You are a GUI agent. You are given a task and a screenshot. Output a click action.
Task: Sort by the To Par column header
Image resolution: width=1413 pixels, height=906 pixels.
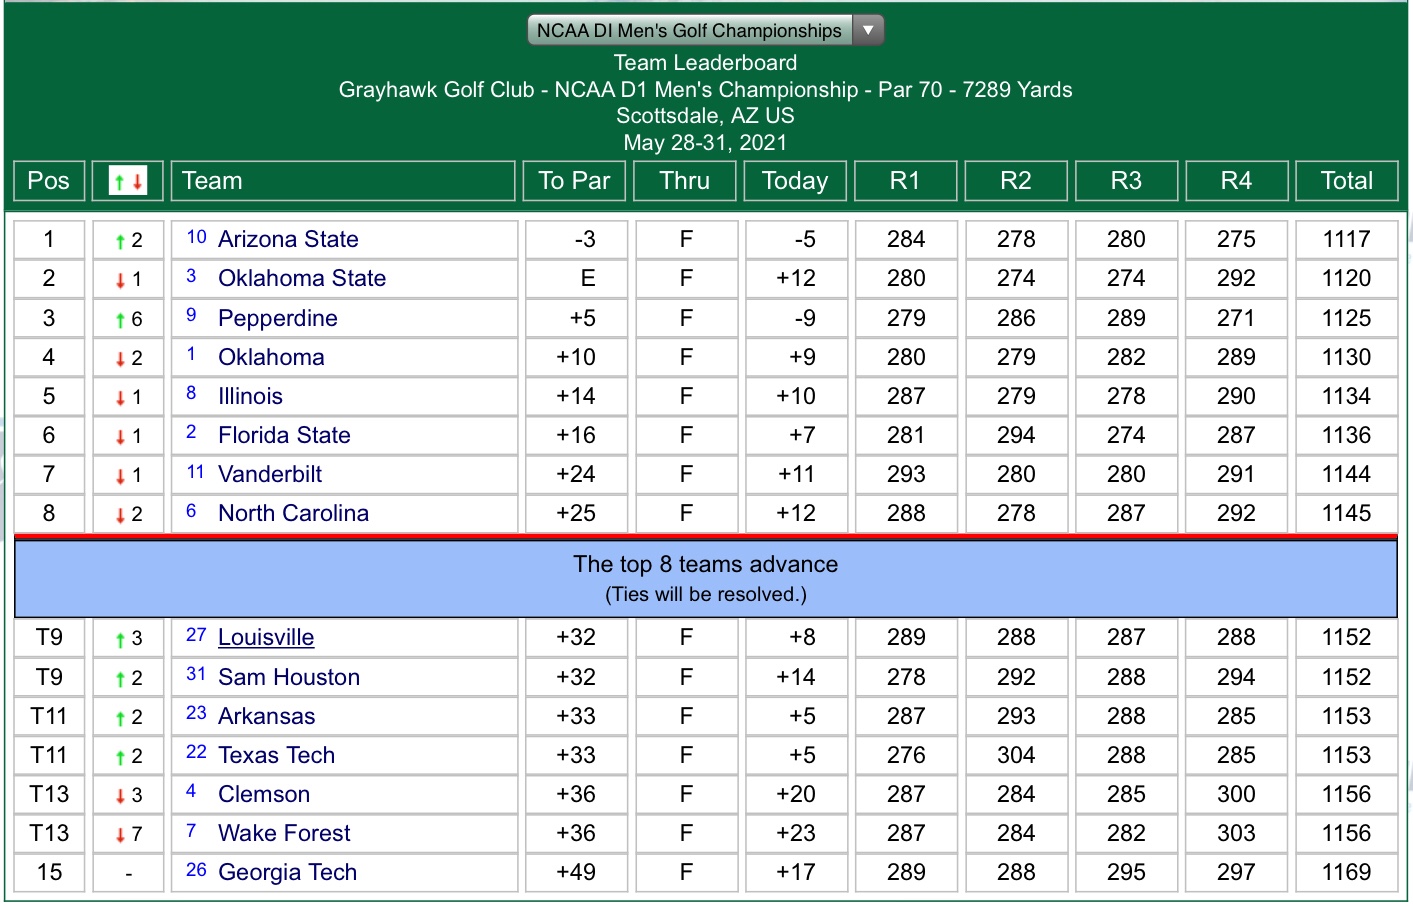pyautogui.click(x=574, y=181)
